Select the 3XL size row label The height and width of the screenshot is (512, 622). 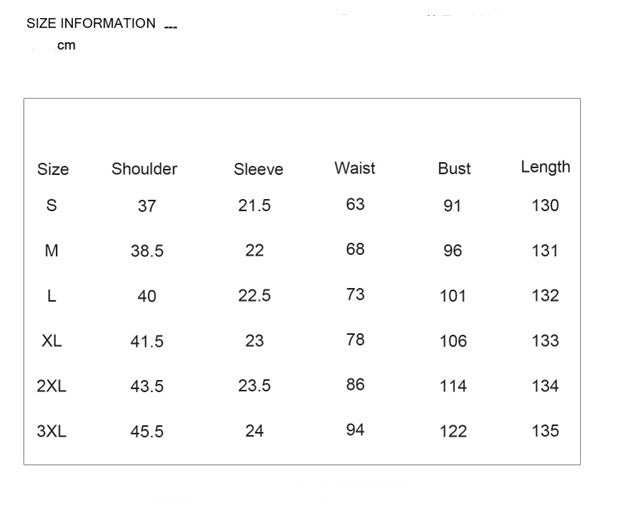click(52, 431)
